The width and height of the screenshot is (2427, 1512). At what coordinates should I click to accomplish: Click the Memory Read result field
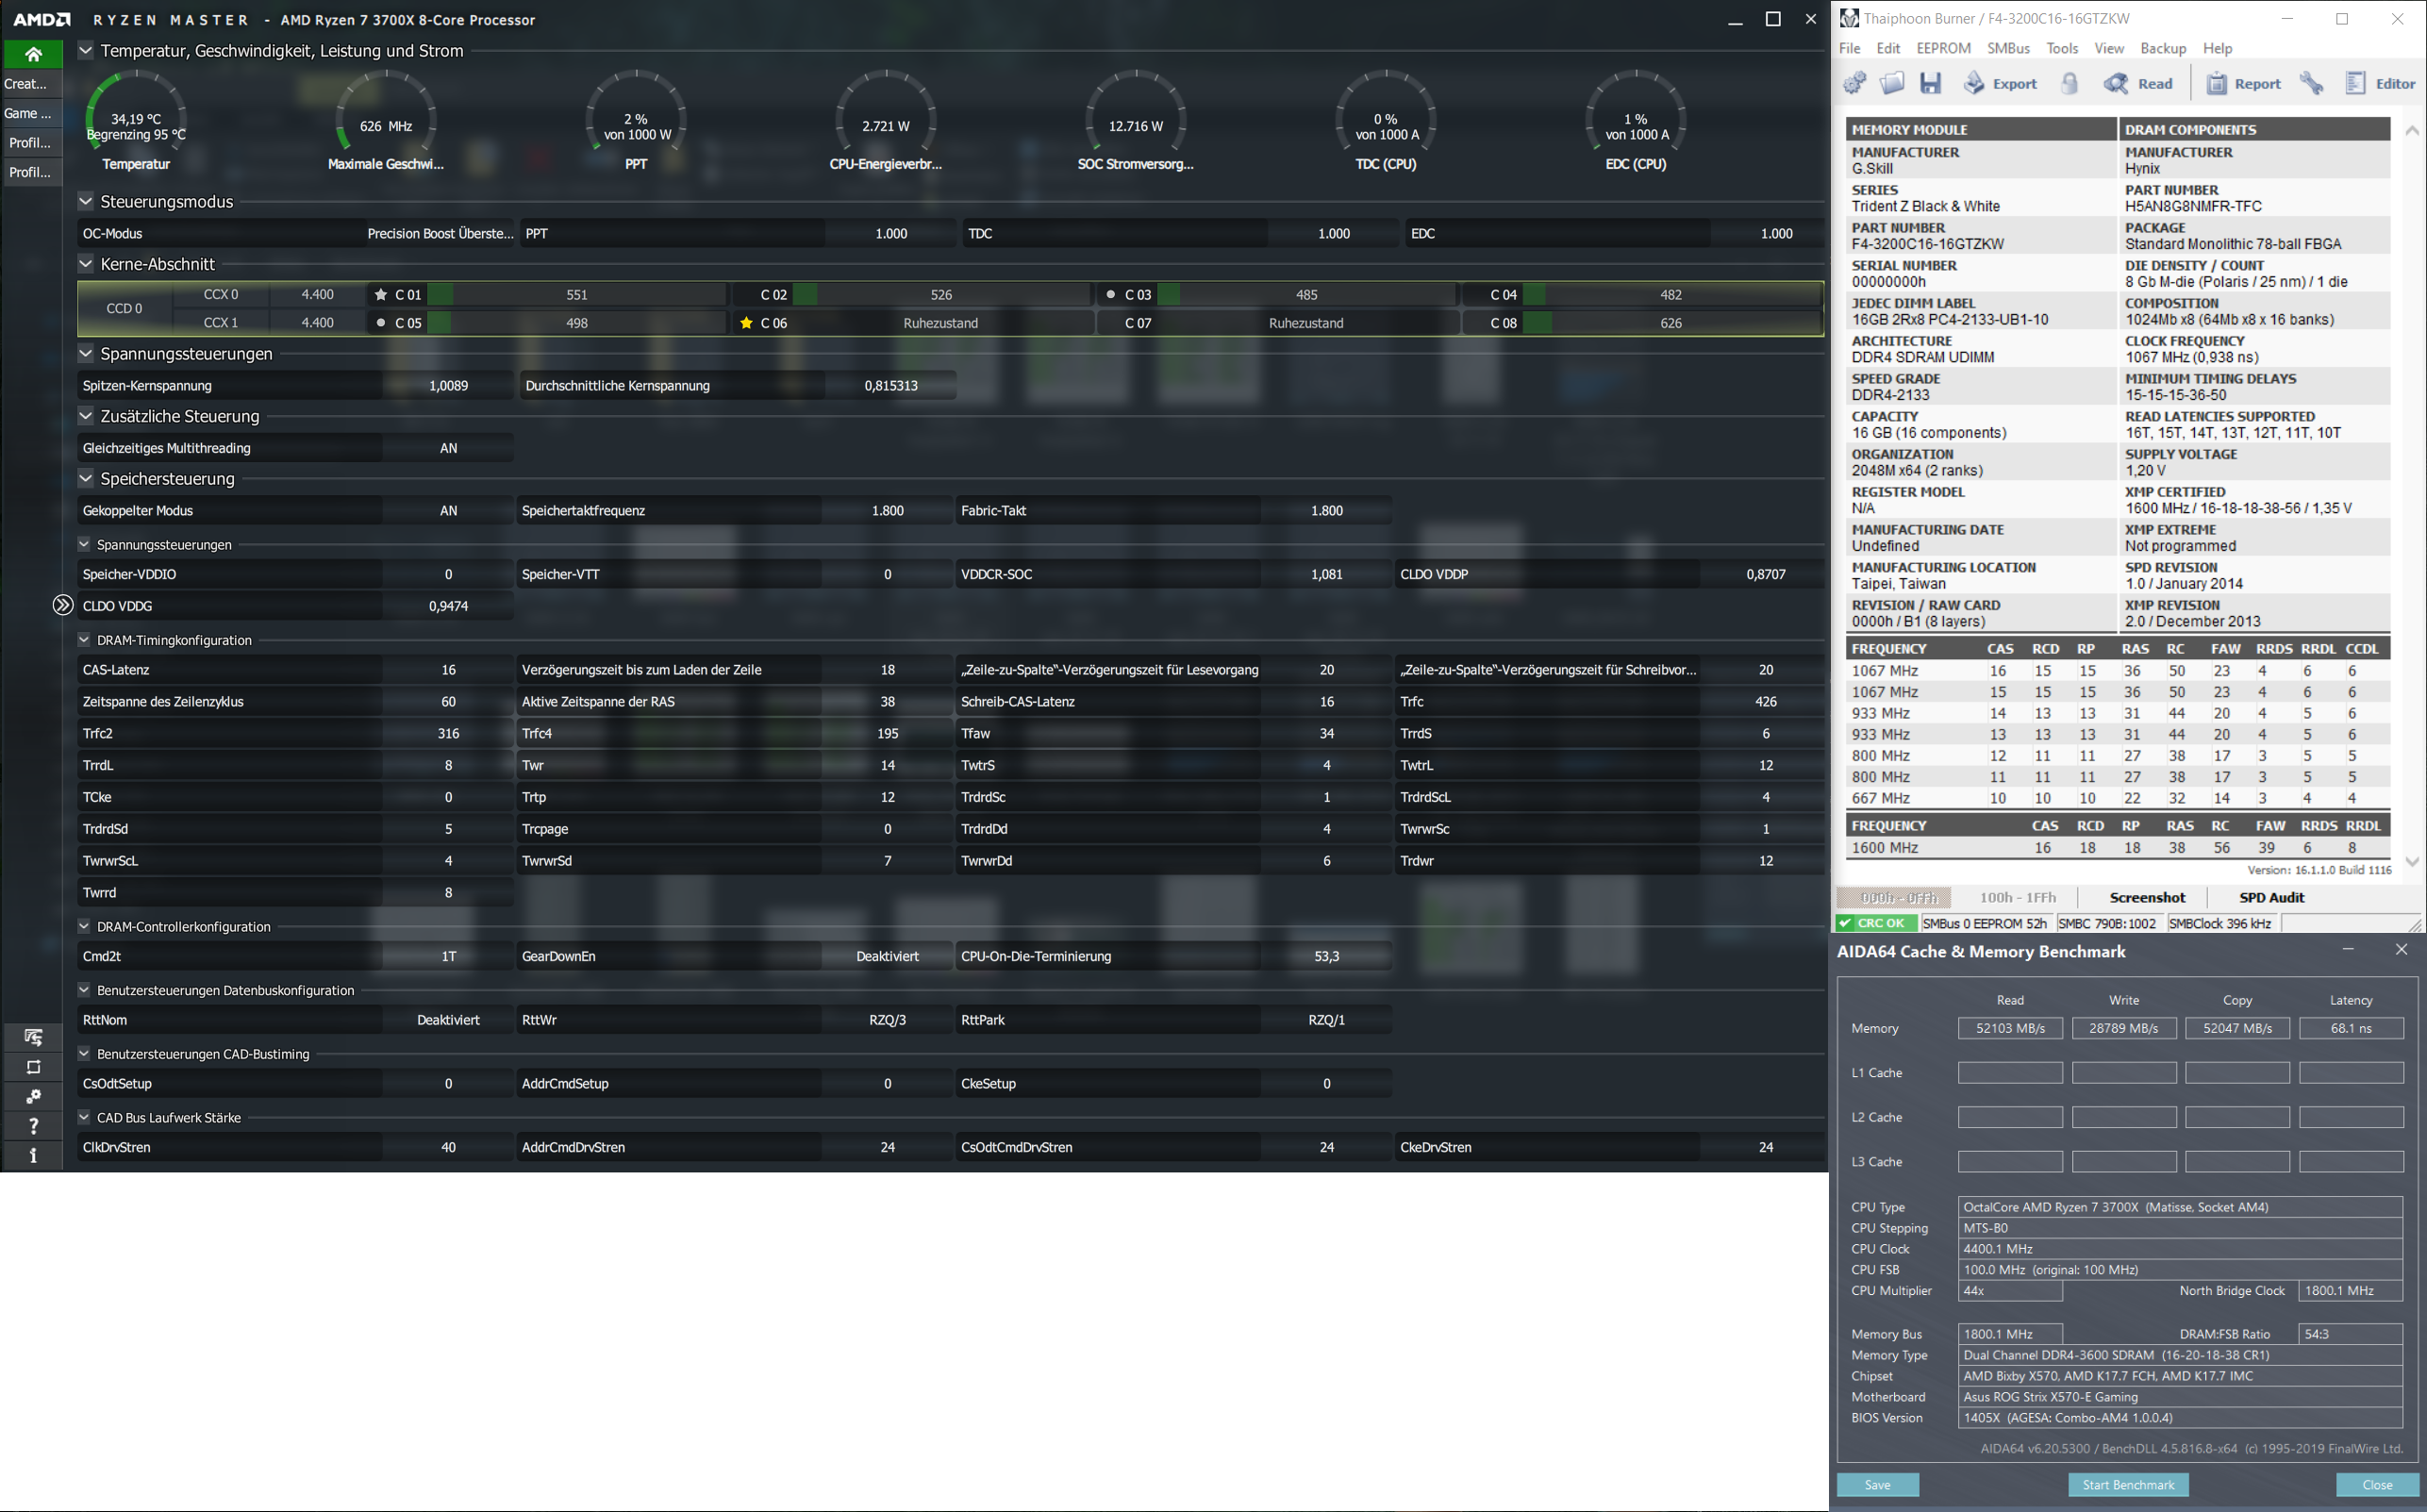[2009, 1028]
